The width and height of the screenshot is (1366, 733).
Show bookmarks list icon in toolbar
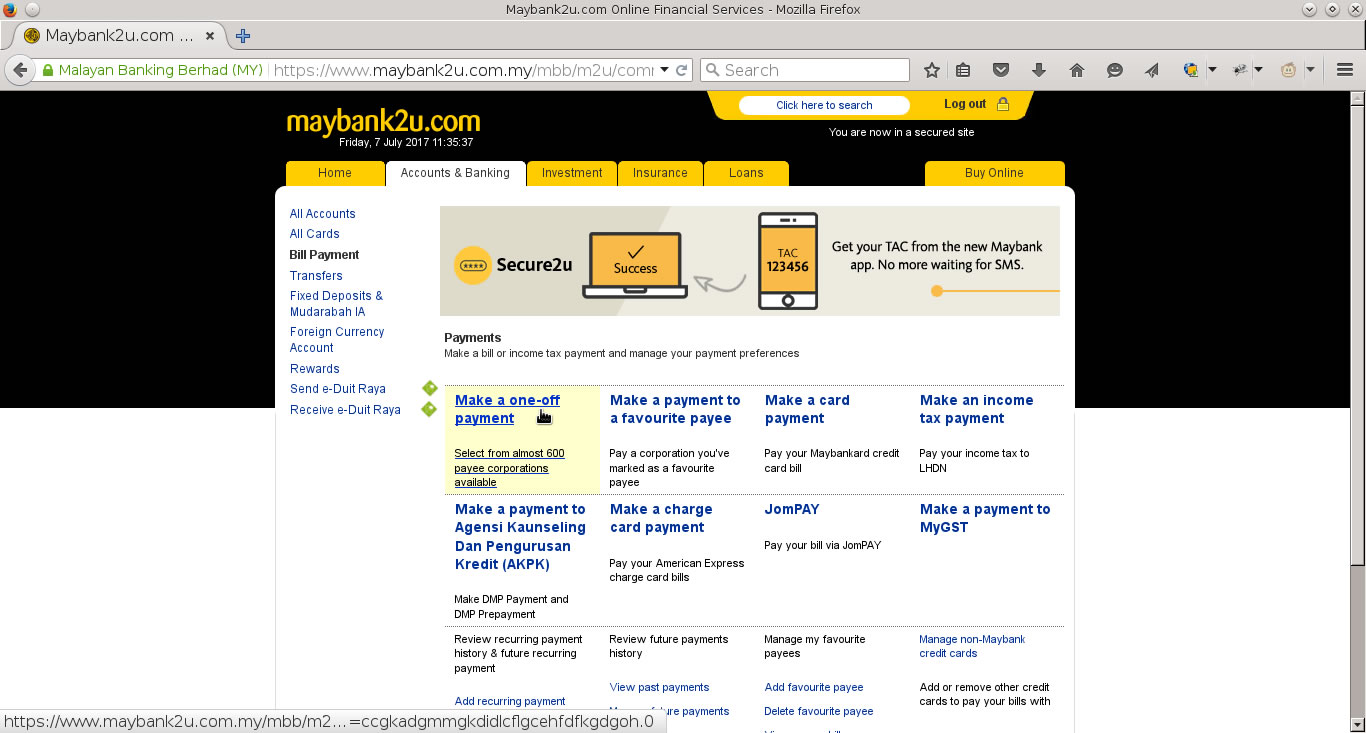(x=963, y=70)
